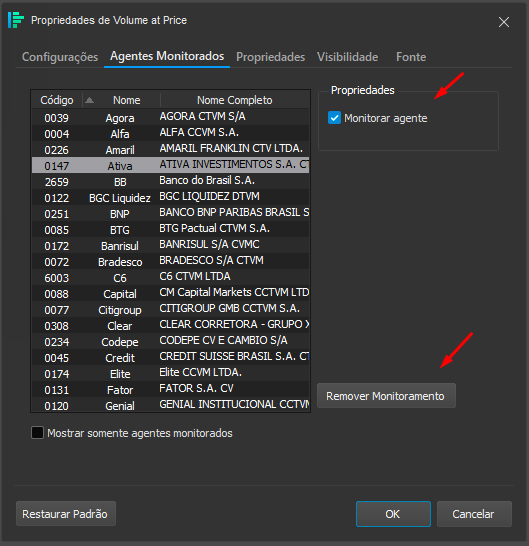Click code 6003 in the agents table
The image size is (529, 546).
(x=57, y=279)
